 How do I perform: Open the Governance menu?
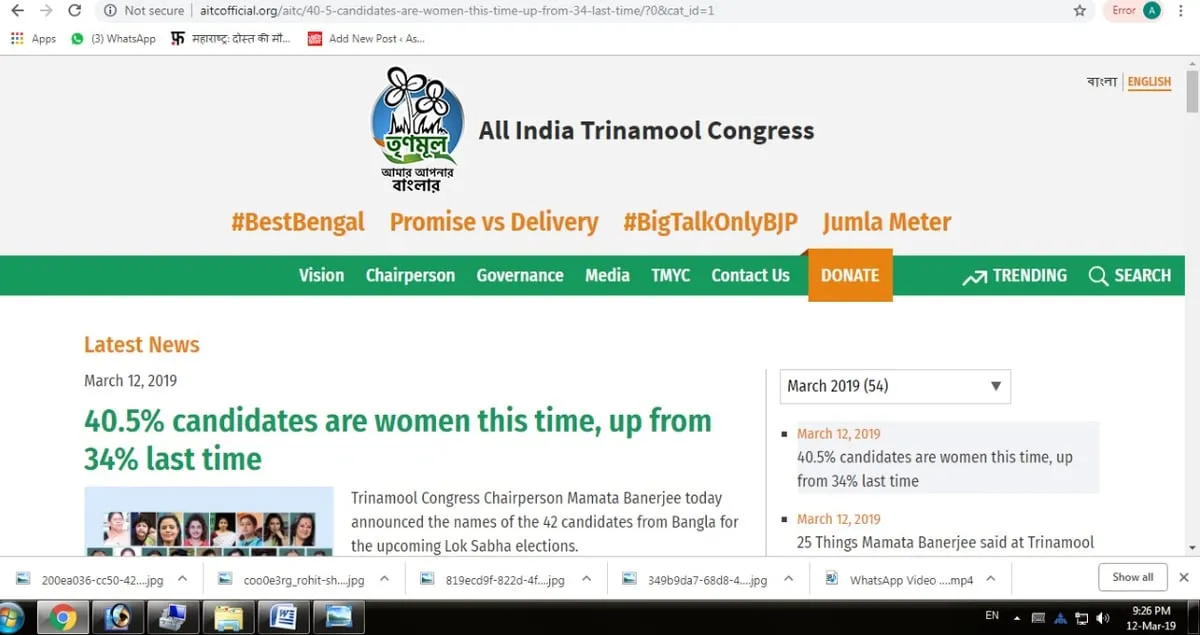[520, 275]
